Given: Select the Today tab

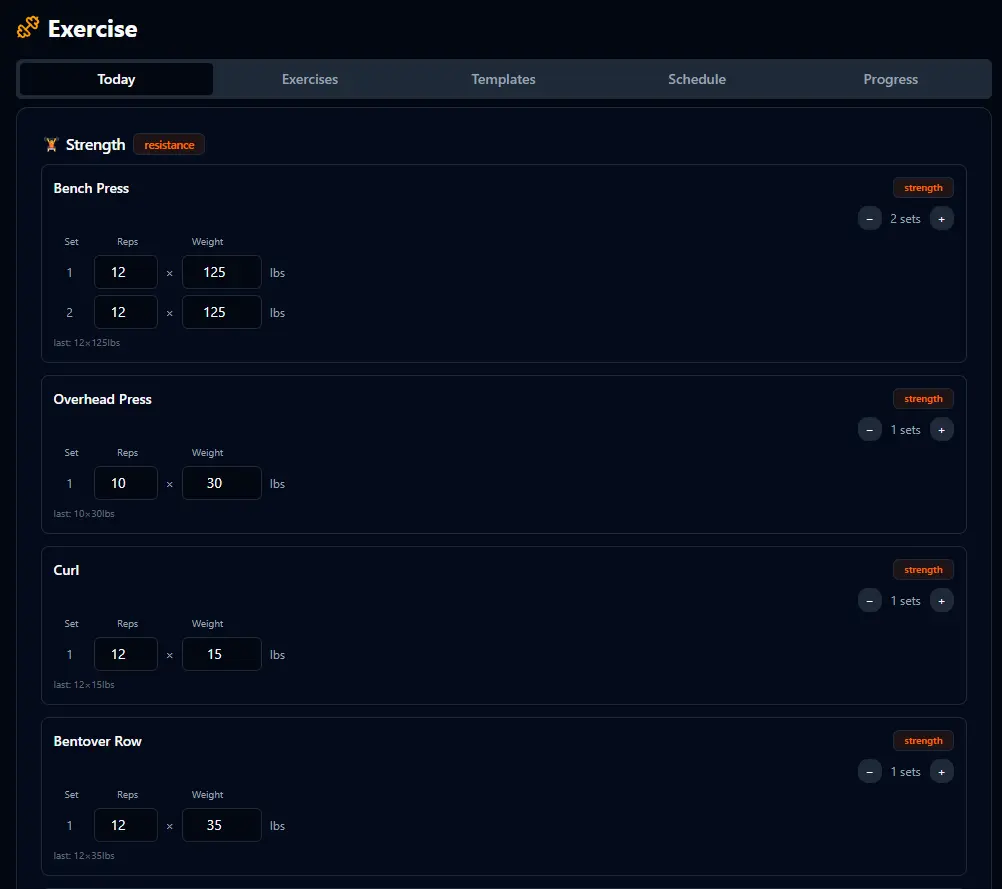Looking at the screenshot, I should (116, 79).
